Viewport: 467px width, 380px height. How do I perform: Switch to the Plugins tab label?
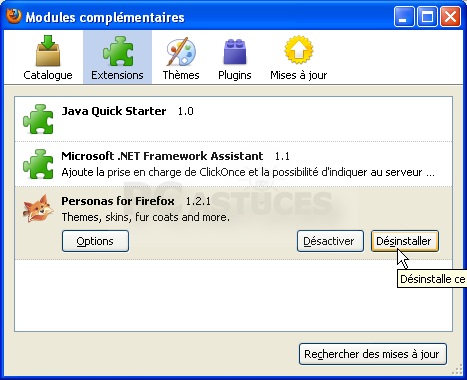235,75
